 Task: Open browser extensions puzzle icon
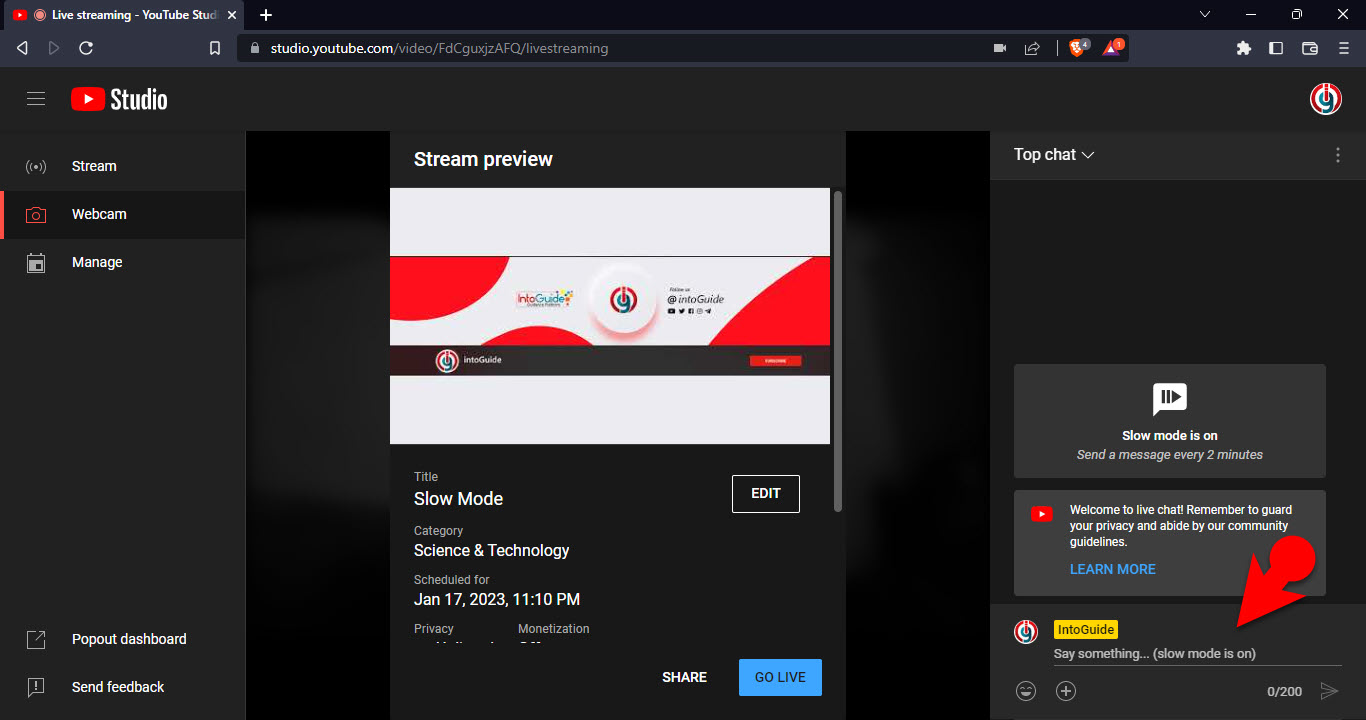point(1244,48)
